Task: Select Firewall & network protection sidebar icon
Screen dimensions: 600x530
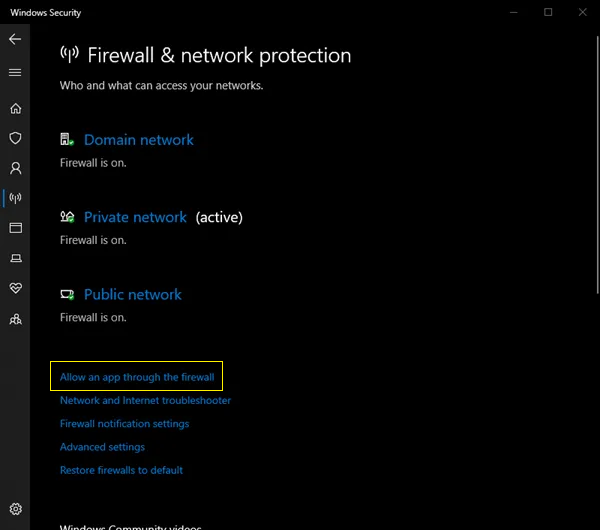Action: (15, 198)
